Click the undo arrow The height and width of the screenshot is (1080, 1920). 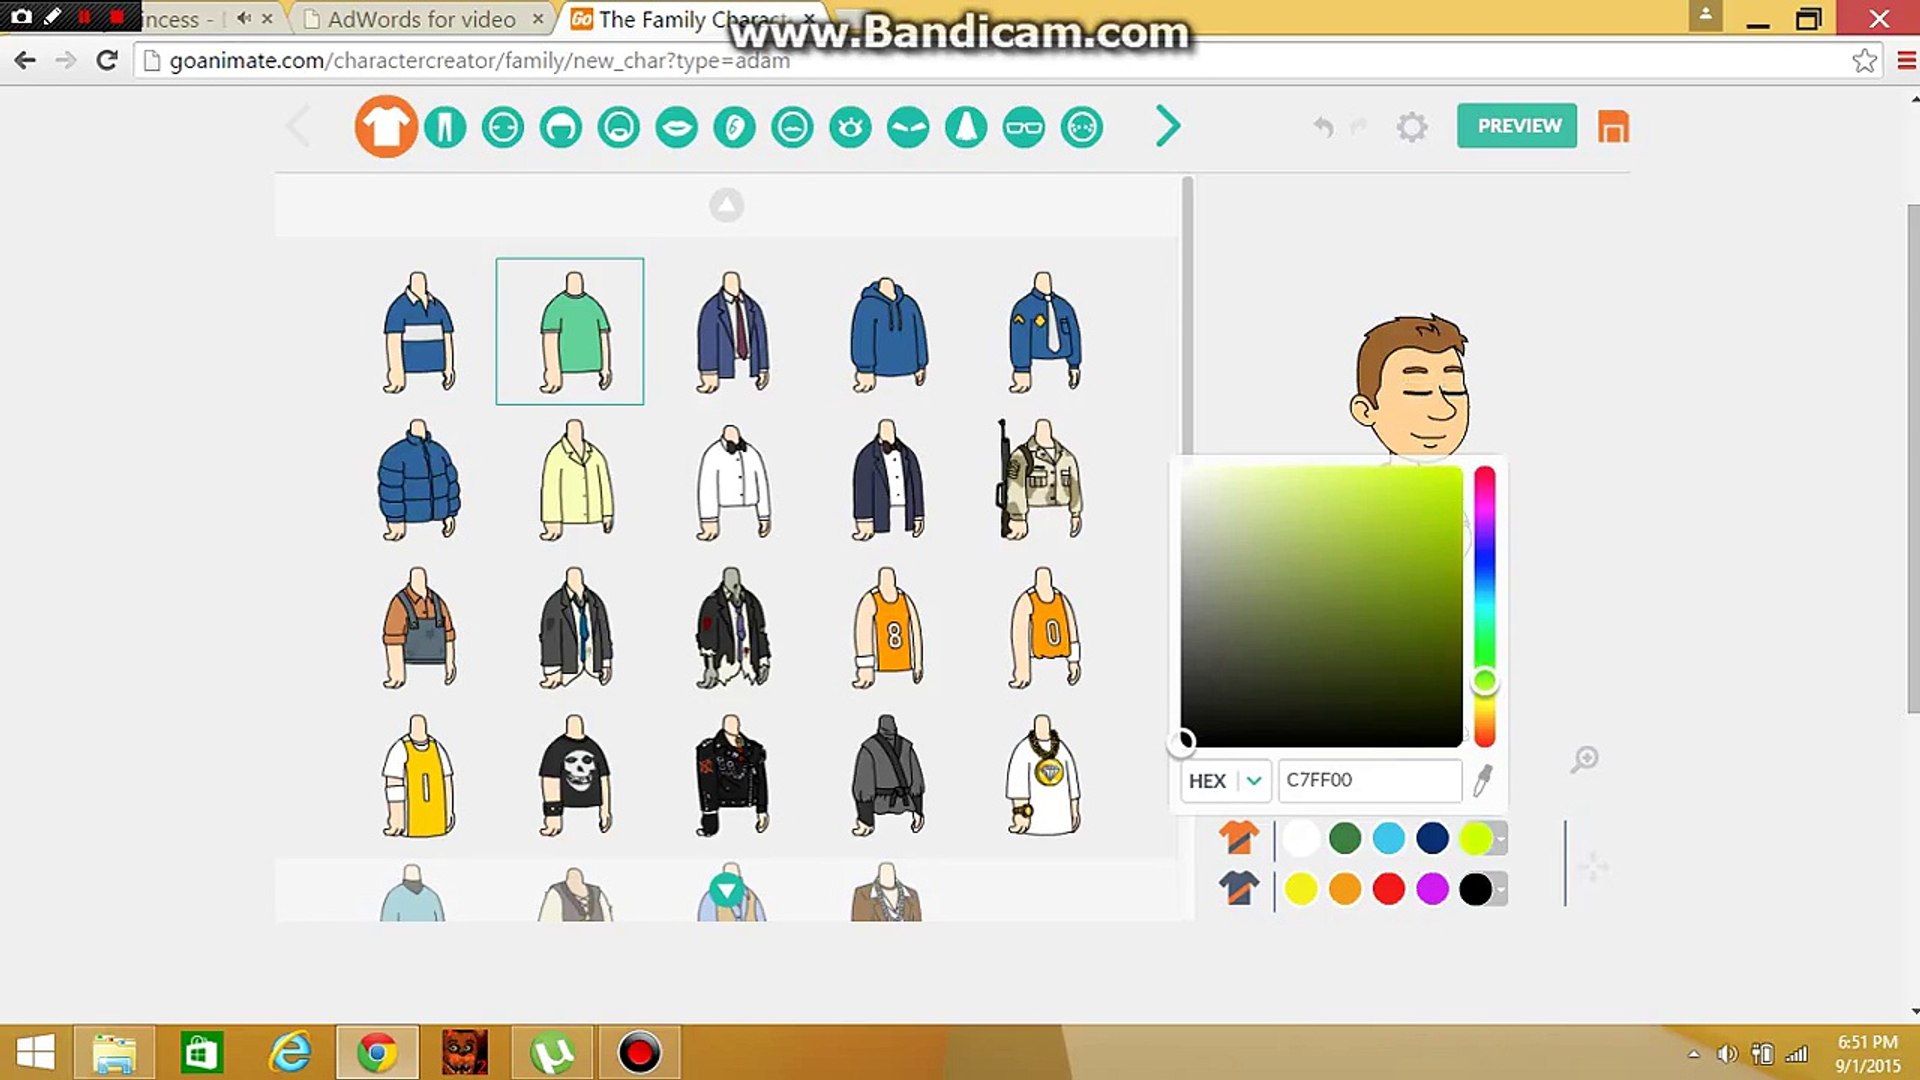[1325, 127]
